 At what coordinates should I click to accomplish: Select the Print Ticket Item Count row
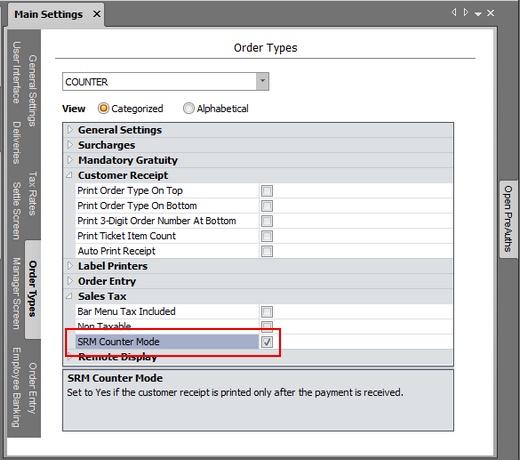pyautogui.click(x=264, y=236)
